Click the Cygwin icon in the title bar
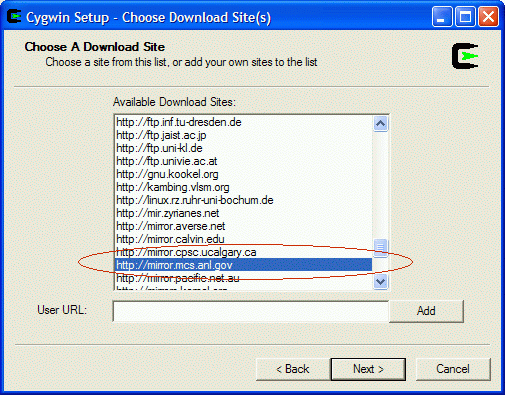505x395 pixels. click(x=14, y=16)
